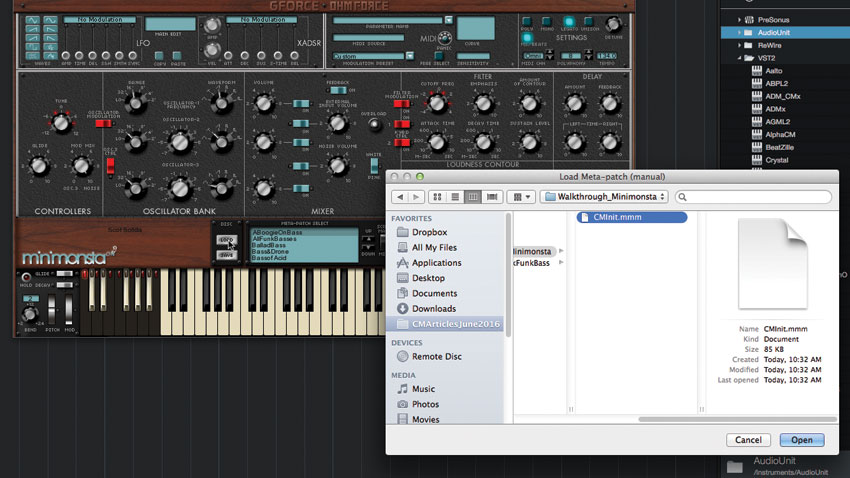The image size is (850, 478).
Task: Enable Poly voice mode in Settings
Action: click(526, 21)
